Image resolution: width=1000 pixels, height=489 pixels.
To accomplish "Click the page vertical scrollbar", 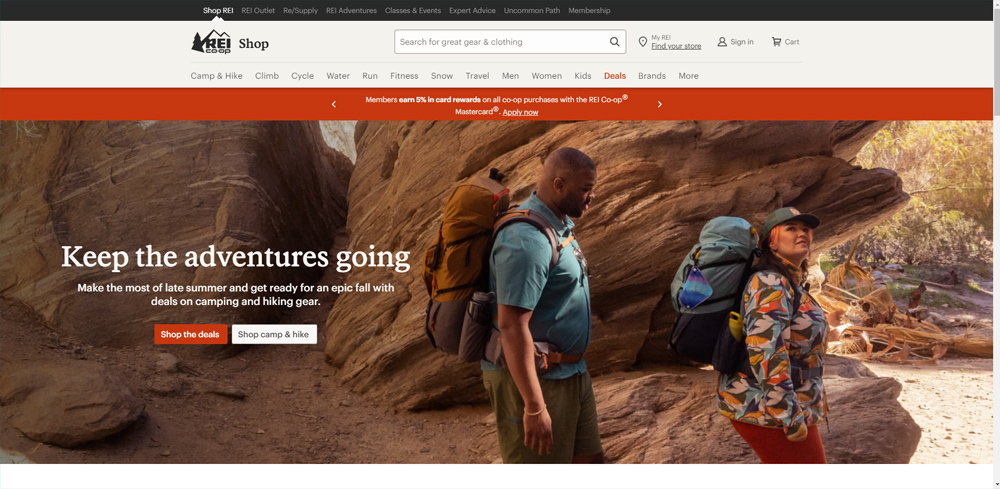I will click(996, 244).
